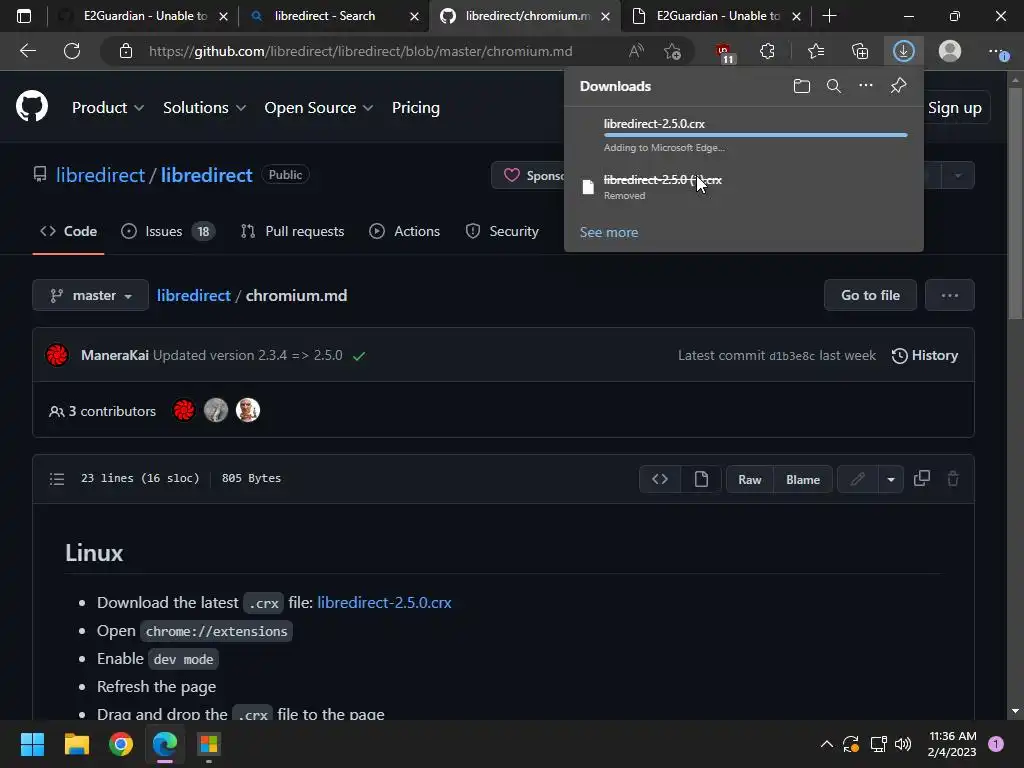Click the GitHub logo home icon

point(32,106)
